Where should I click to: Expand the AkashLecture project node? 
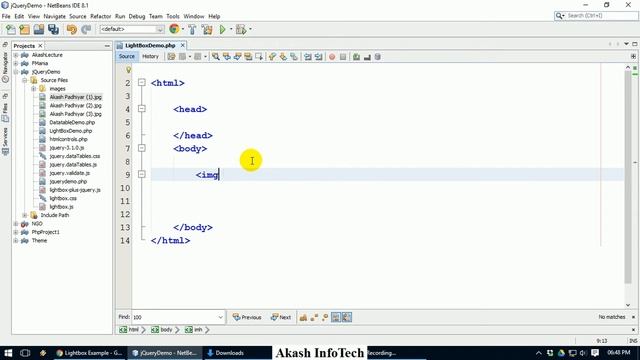(16, 55)
